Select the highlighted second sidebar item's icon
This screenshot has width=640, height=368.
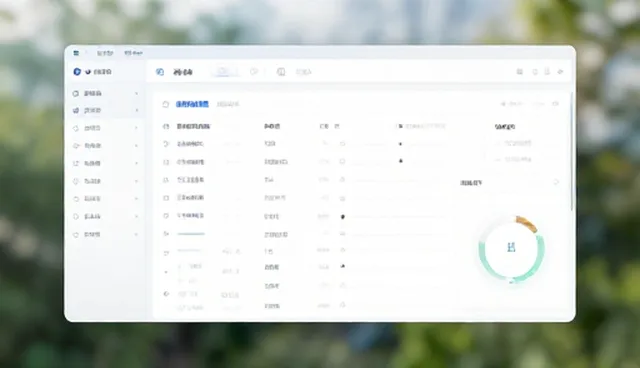76,111
